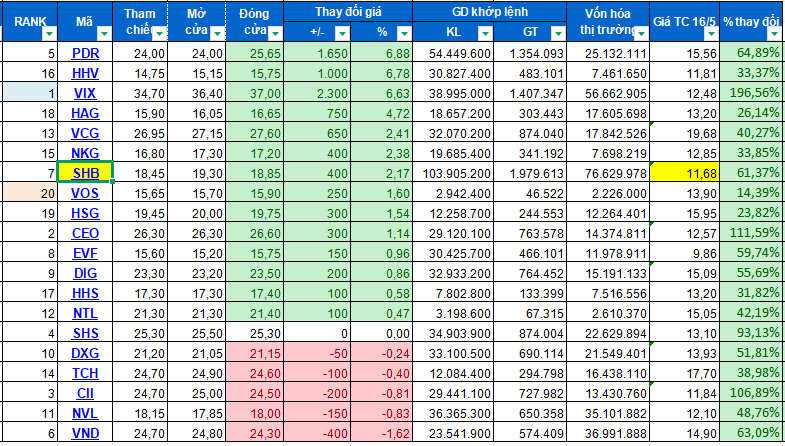Open the NTL ticker link

[x=85, y=313]
